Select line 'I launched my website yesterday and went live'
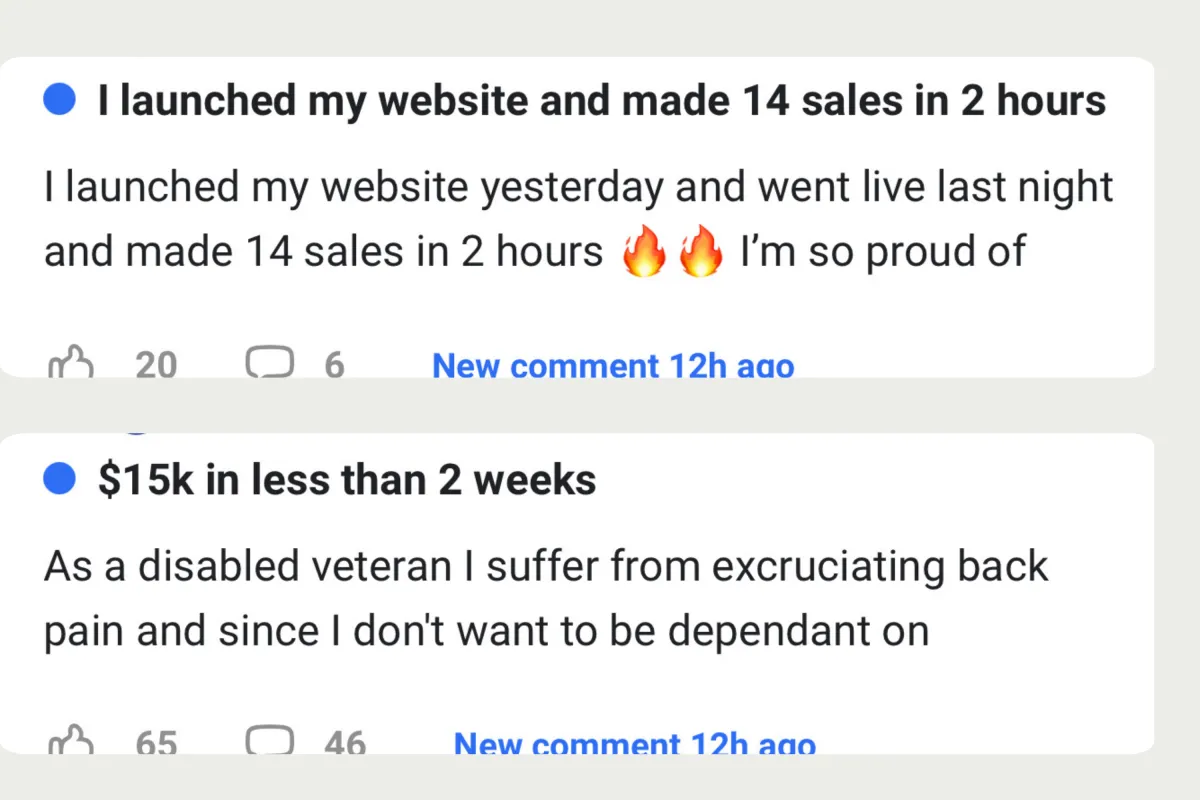Screen dimensions: 1200x800 (x=578, y=188)
